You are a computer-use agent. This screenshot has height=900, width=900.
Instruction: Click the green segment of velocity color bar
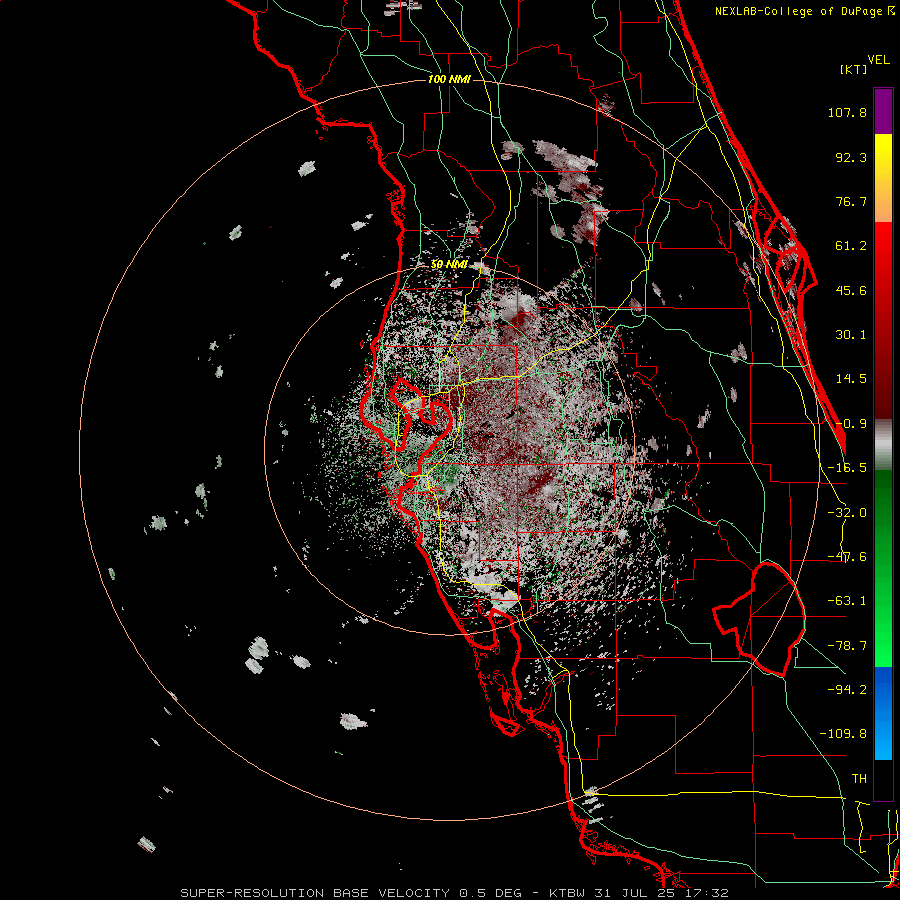(883, 568)
